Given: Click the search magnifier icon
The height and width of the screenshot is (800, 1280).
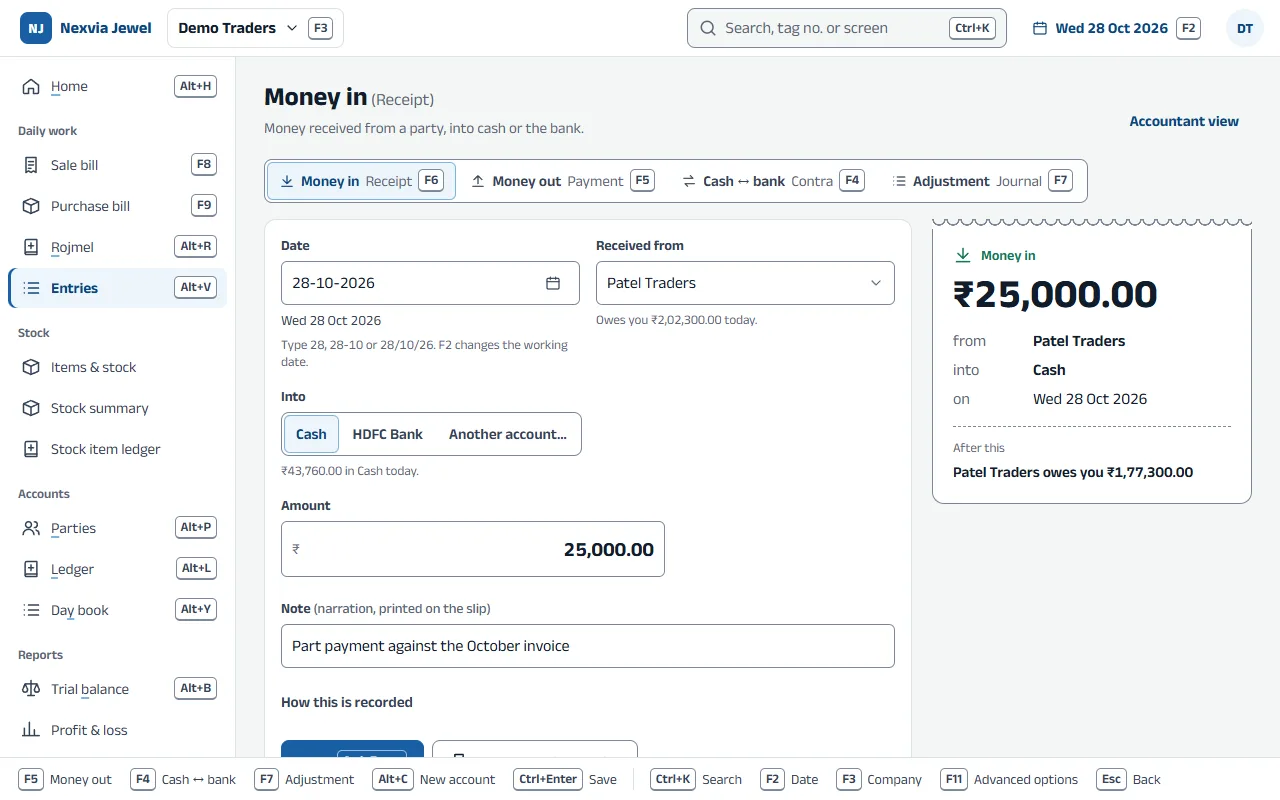Looking at the screenshot, I should click(x=708, y=28).
